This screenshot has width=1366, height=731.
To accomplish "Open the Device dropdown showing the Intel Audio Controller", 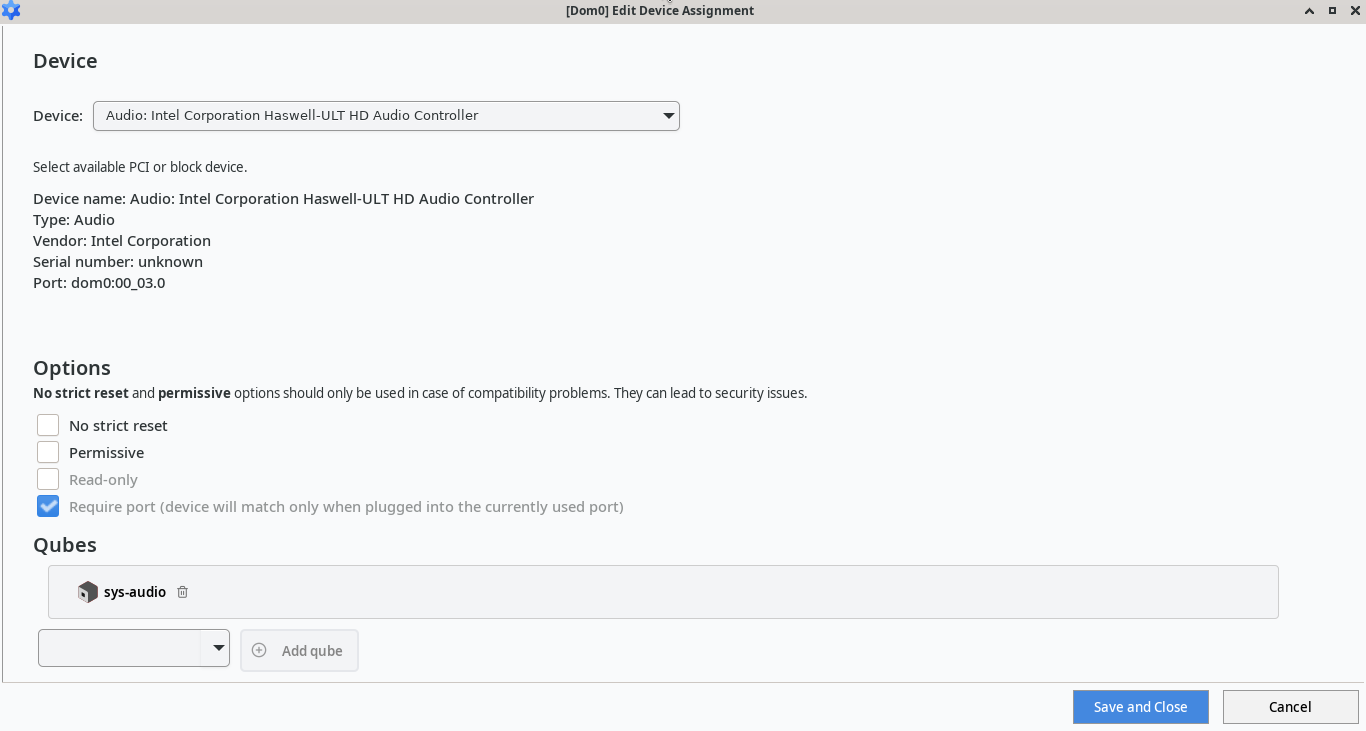I will pyautogui.click(x=386, y=116).
